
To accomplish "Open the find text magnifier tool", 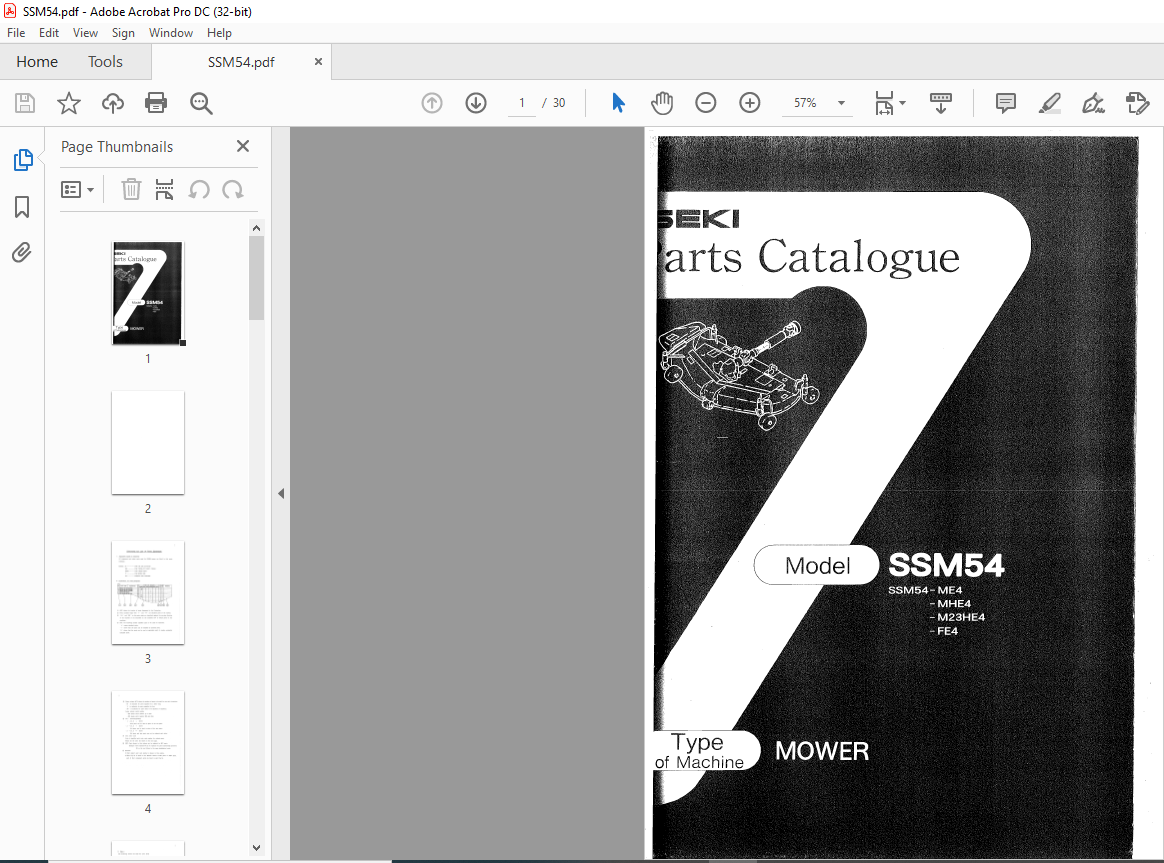I will tap(201, 103).
